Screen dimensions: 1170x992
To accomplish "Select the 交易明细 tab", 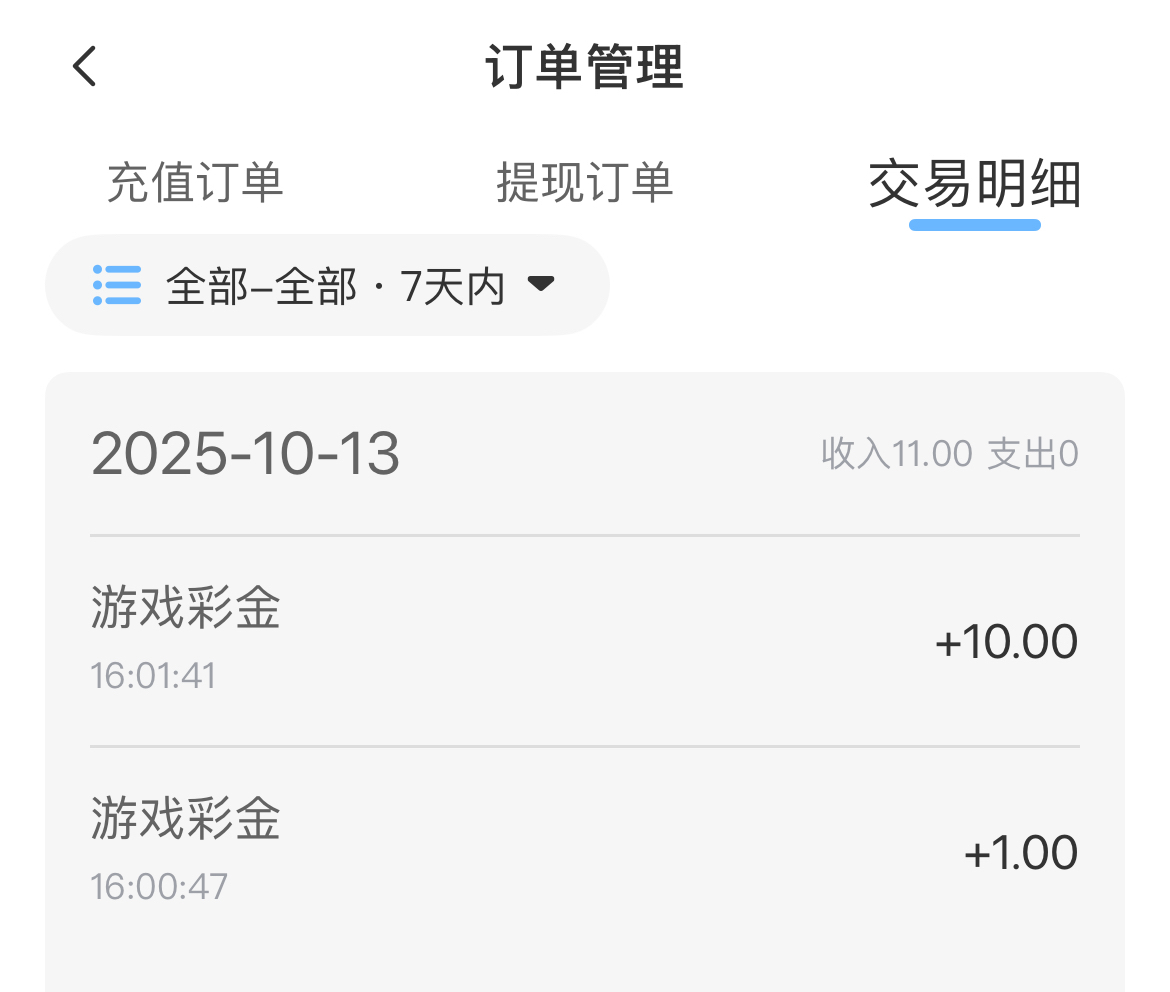I will tap(974, 185).
